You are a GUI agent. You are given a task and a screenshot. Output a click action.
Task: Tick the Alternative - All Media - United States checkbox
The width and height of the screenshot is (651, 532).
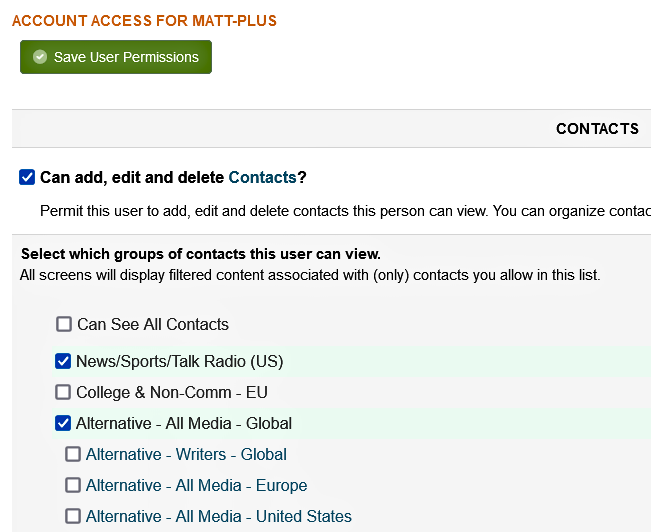(73, 516)
